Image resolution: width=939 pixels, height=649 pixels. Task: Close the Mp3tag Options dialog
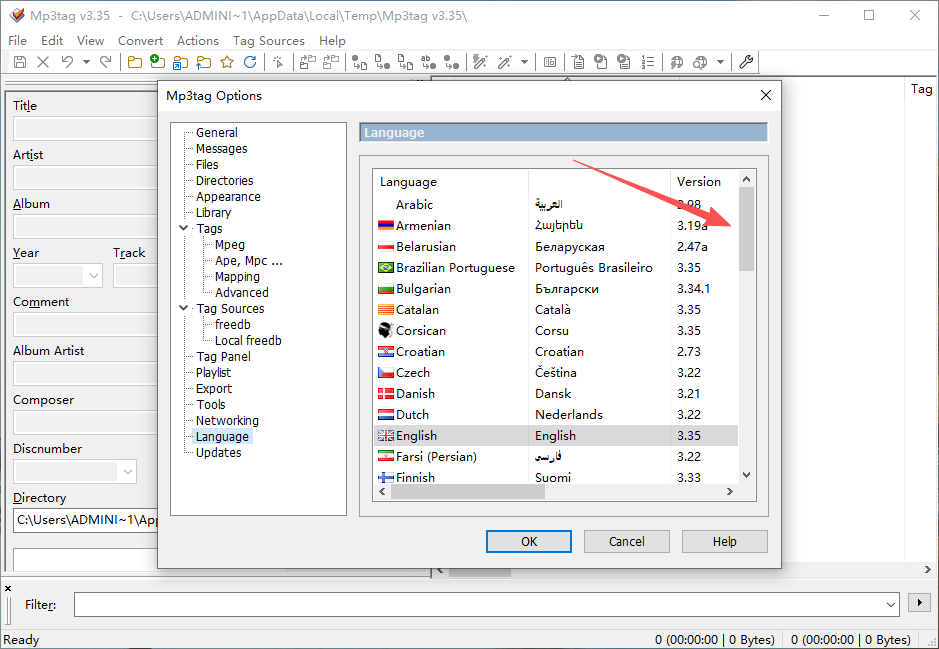[x=765, y=95]
